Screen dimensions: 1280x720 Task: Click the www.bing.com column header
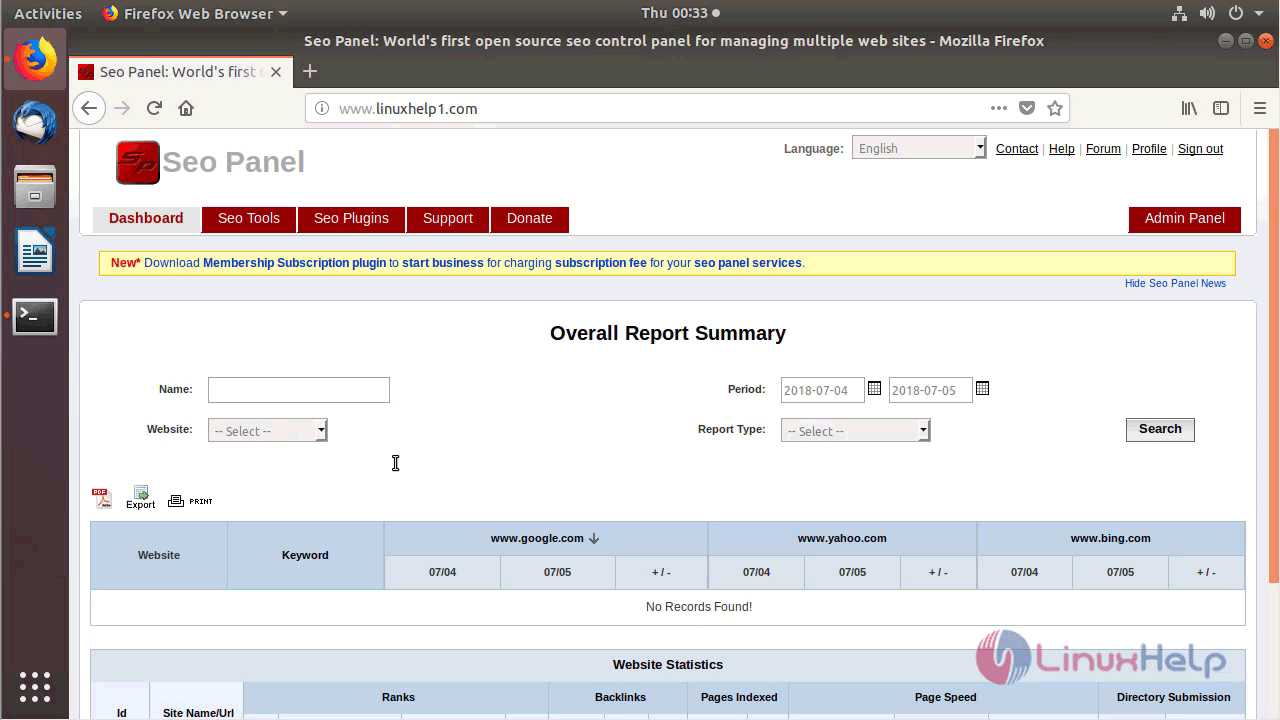point(1111,538)
